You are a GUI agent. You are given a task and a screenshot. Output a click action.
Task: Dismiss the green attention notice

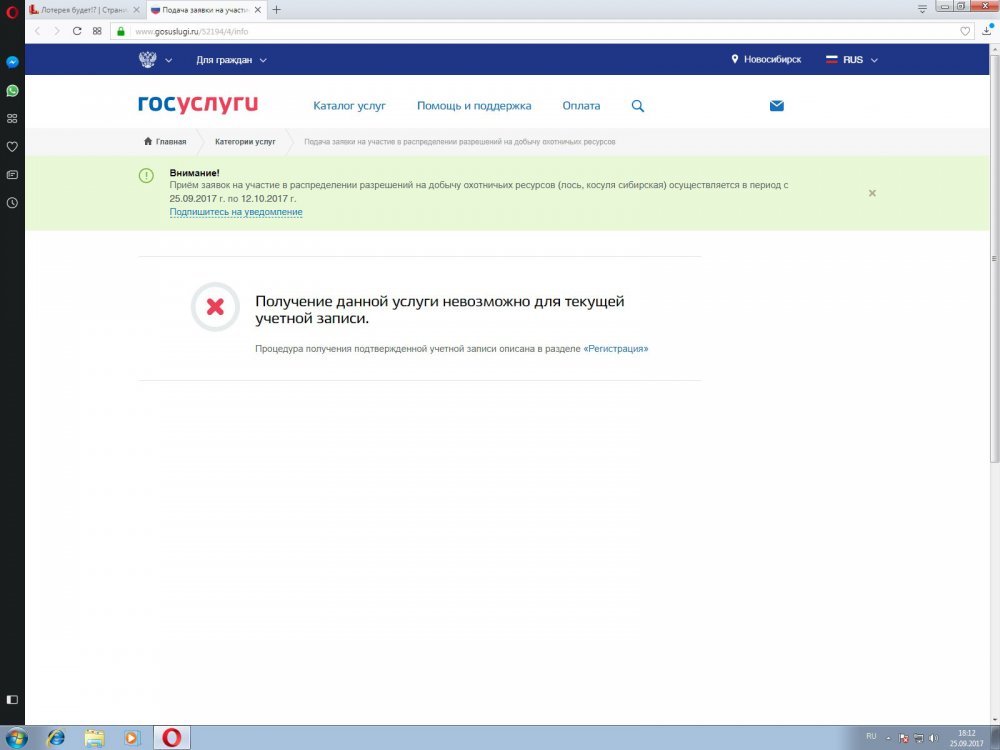[x=872, y=193]
